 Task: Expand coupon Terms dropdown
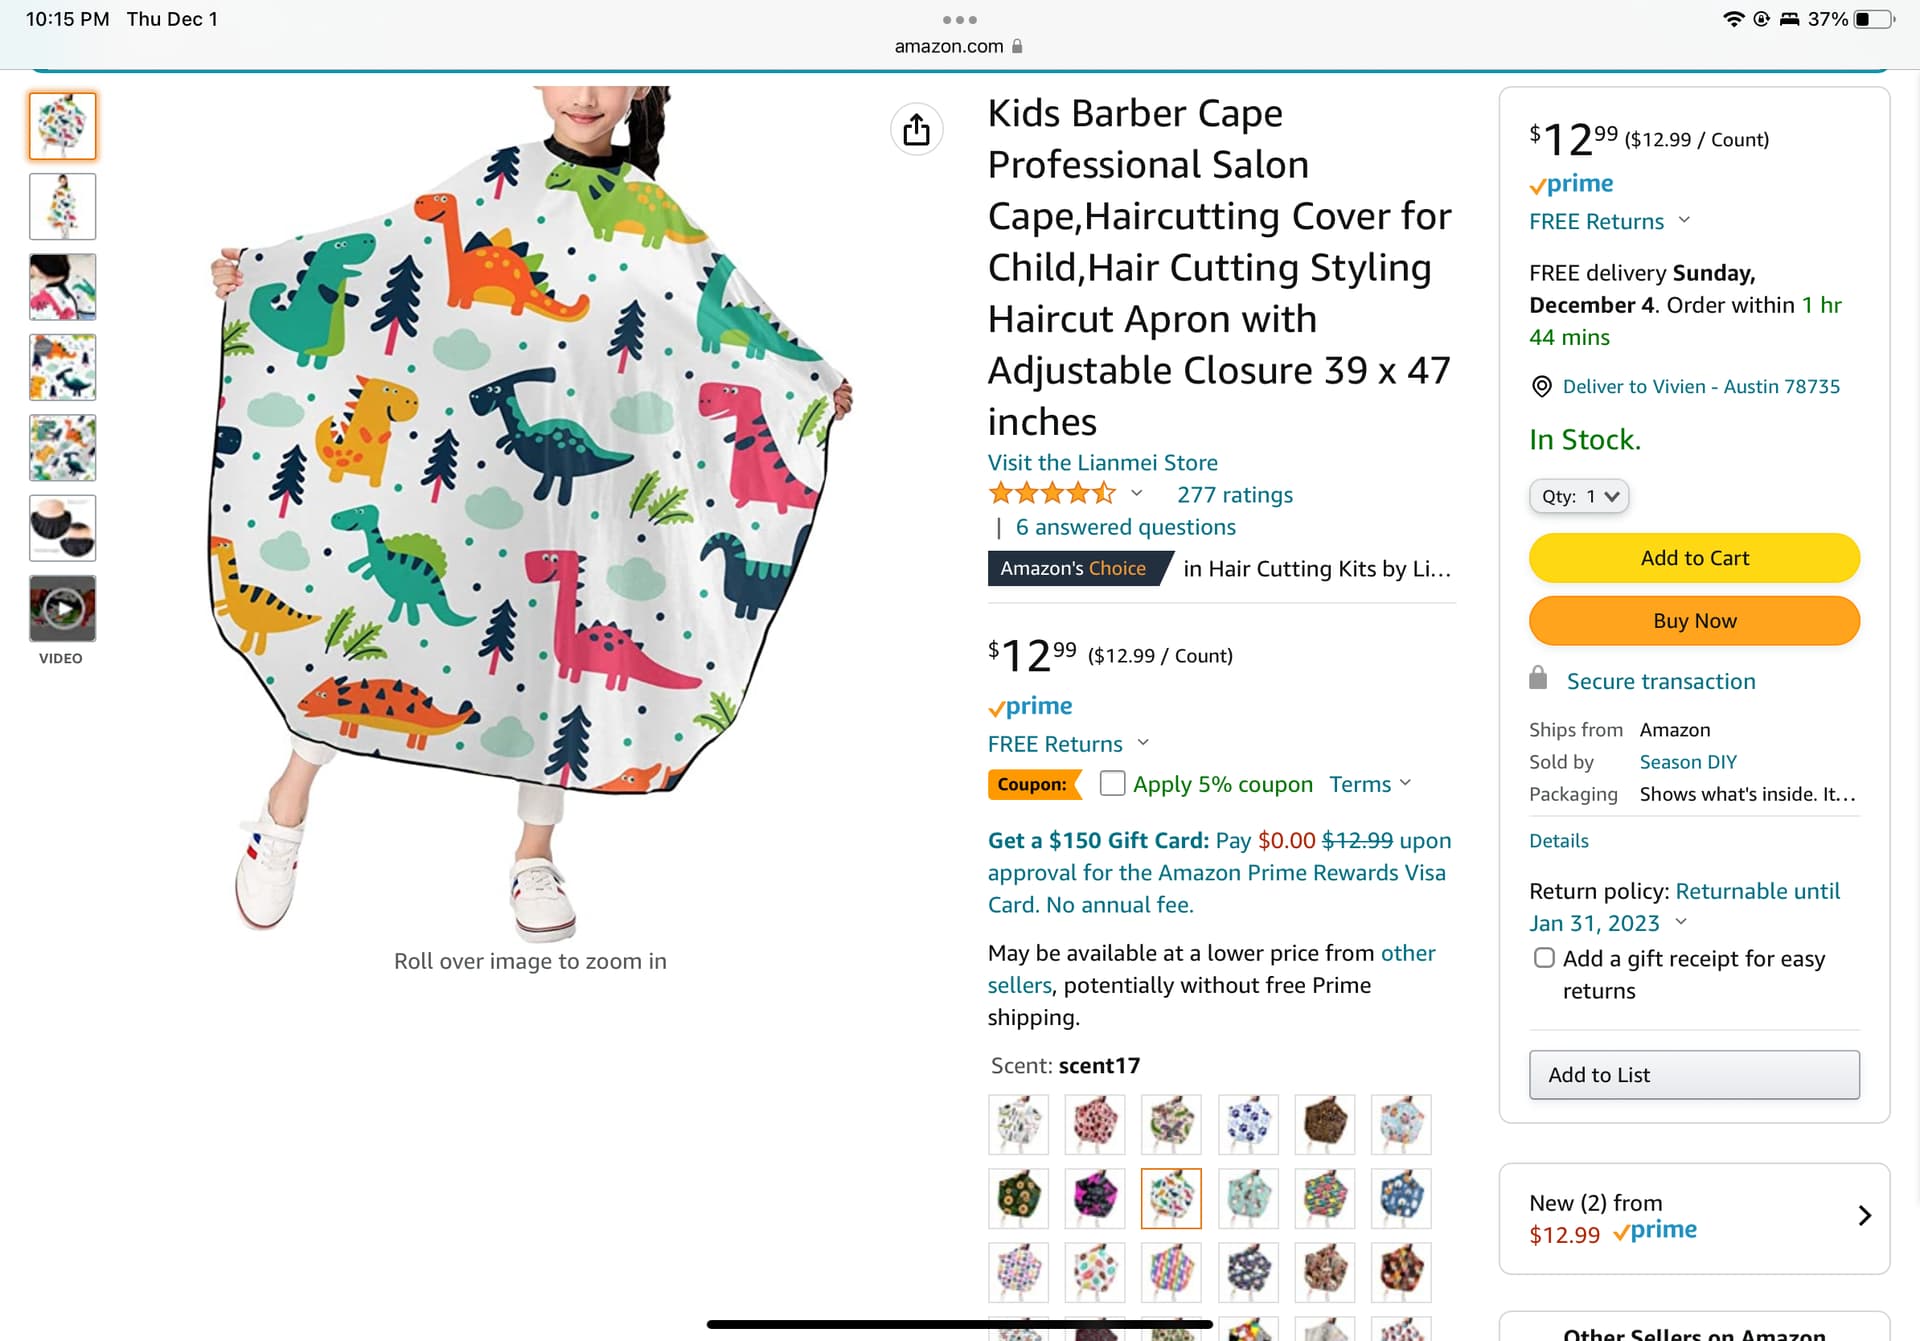(x=1370, y=784)
